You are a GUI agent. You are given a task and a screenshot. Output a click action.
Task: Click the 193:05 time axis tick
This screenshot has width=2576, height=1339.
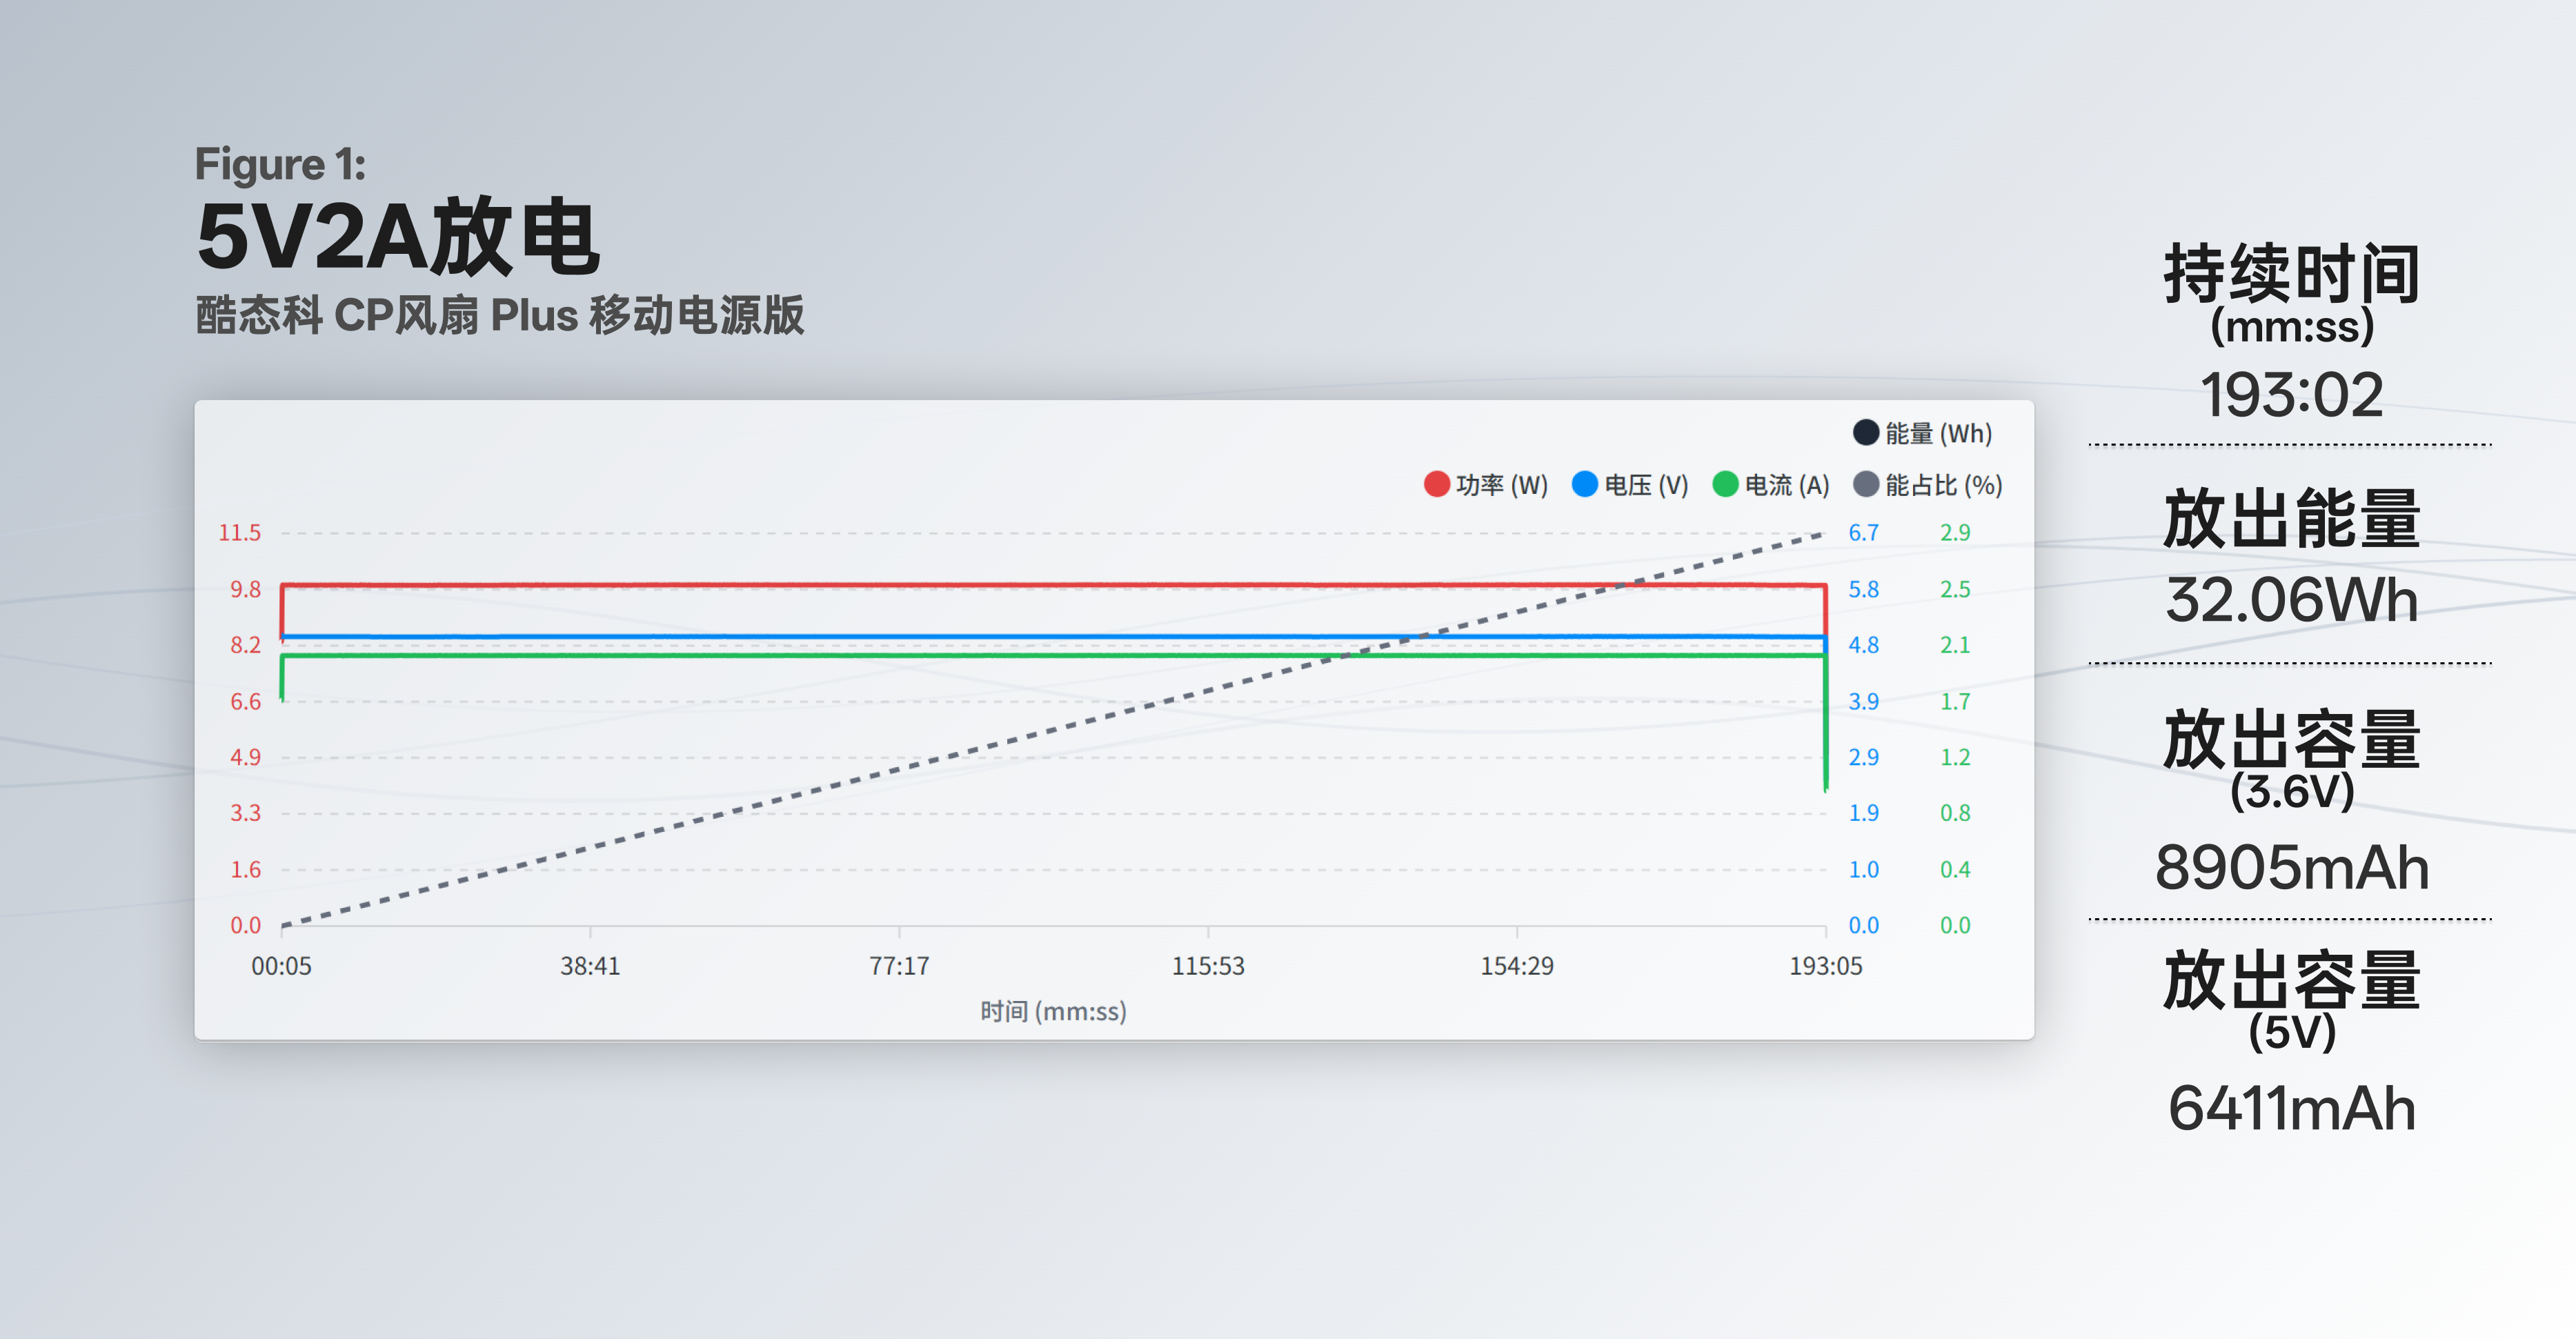click(1826, 966)
